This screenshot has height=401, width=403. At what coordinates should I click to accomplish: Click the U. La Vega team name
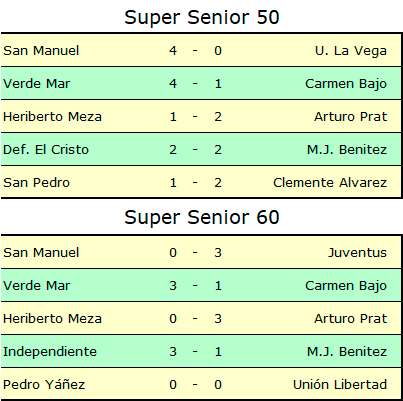351,51
